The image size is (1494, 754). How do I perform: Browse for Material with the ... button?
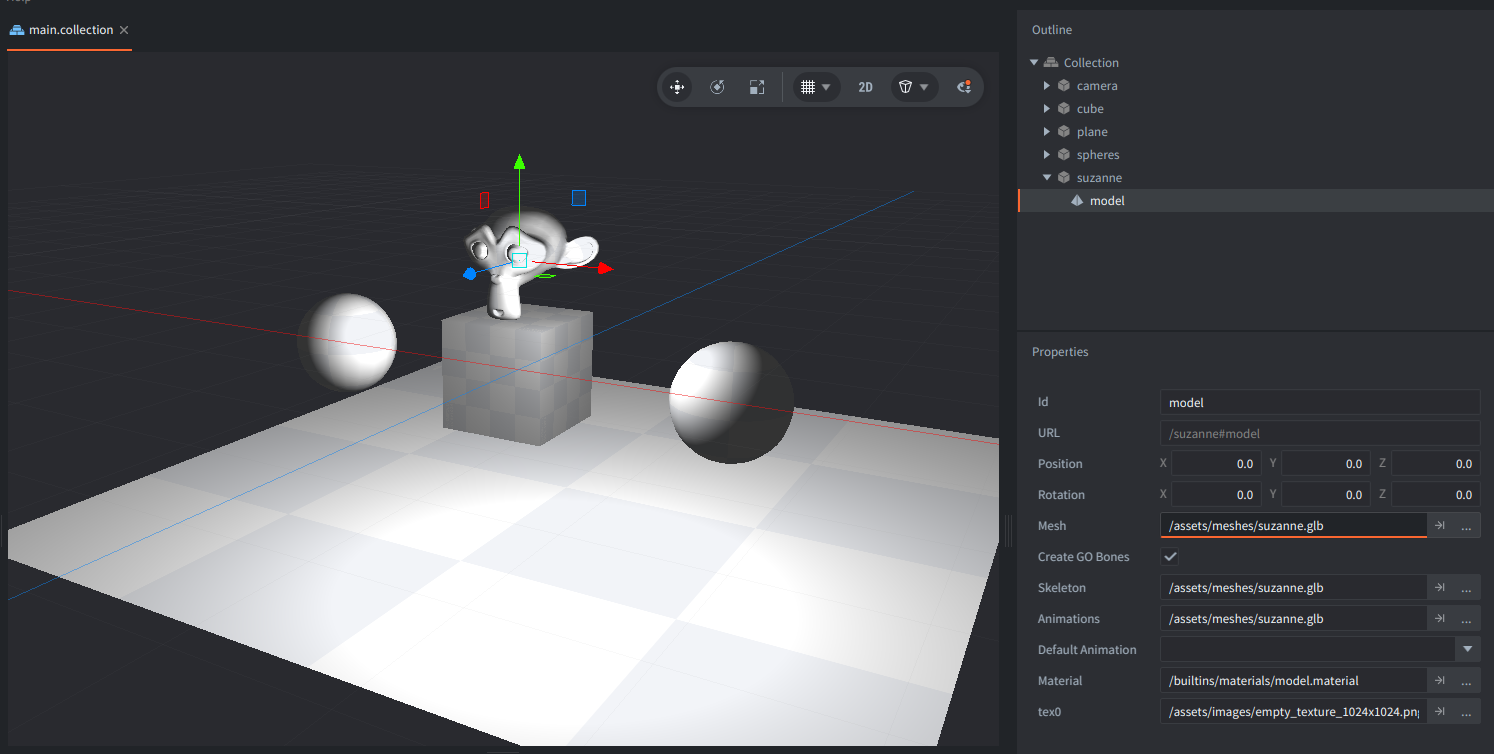coord(1467,680)
